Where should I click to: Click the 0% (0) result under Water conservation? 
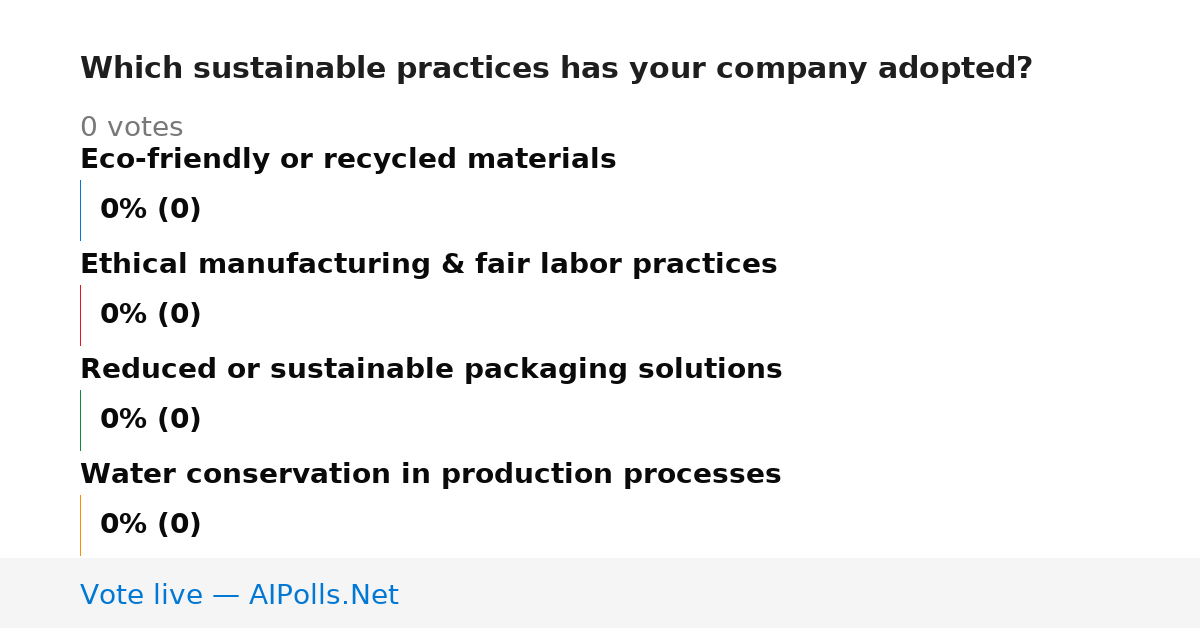pyautogui.click(x=150, y=525)
